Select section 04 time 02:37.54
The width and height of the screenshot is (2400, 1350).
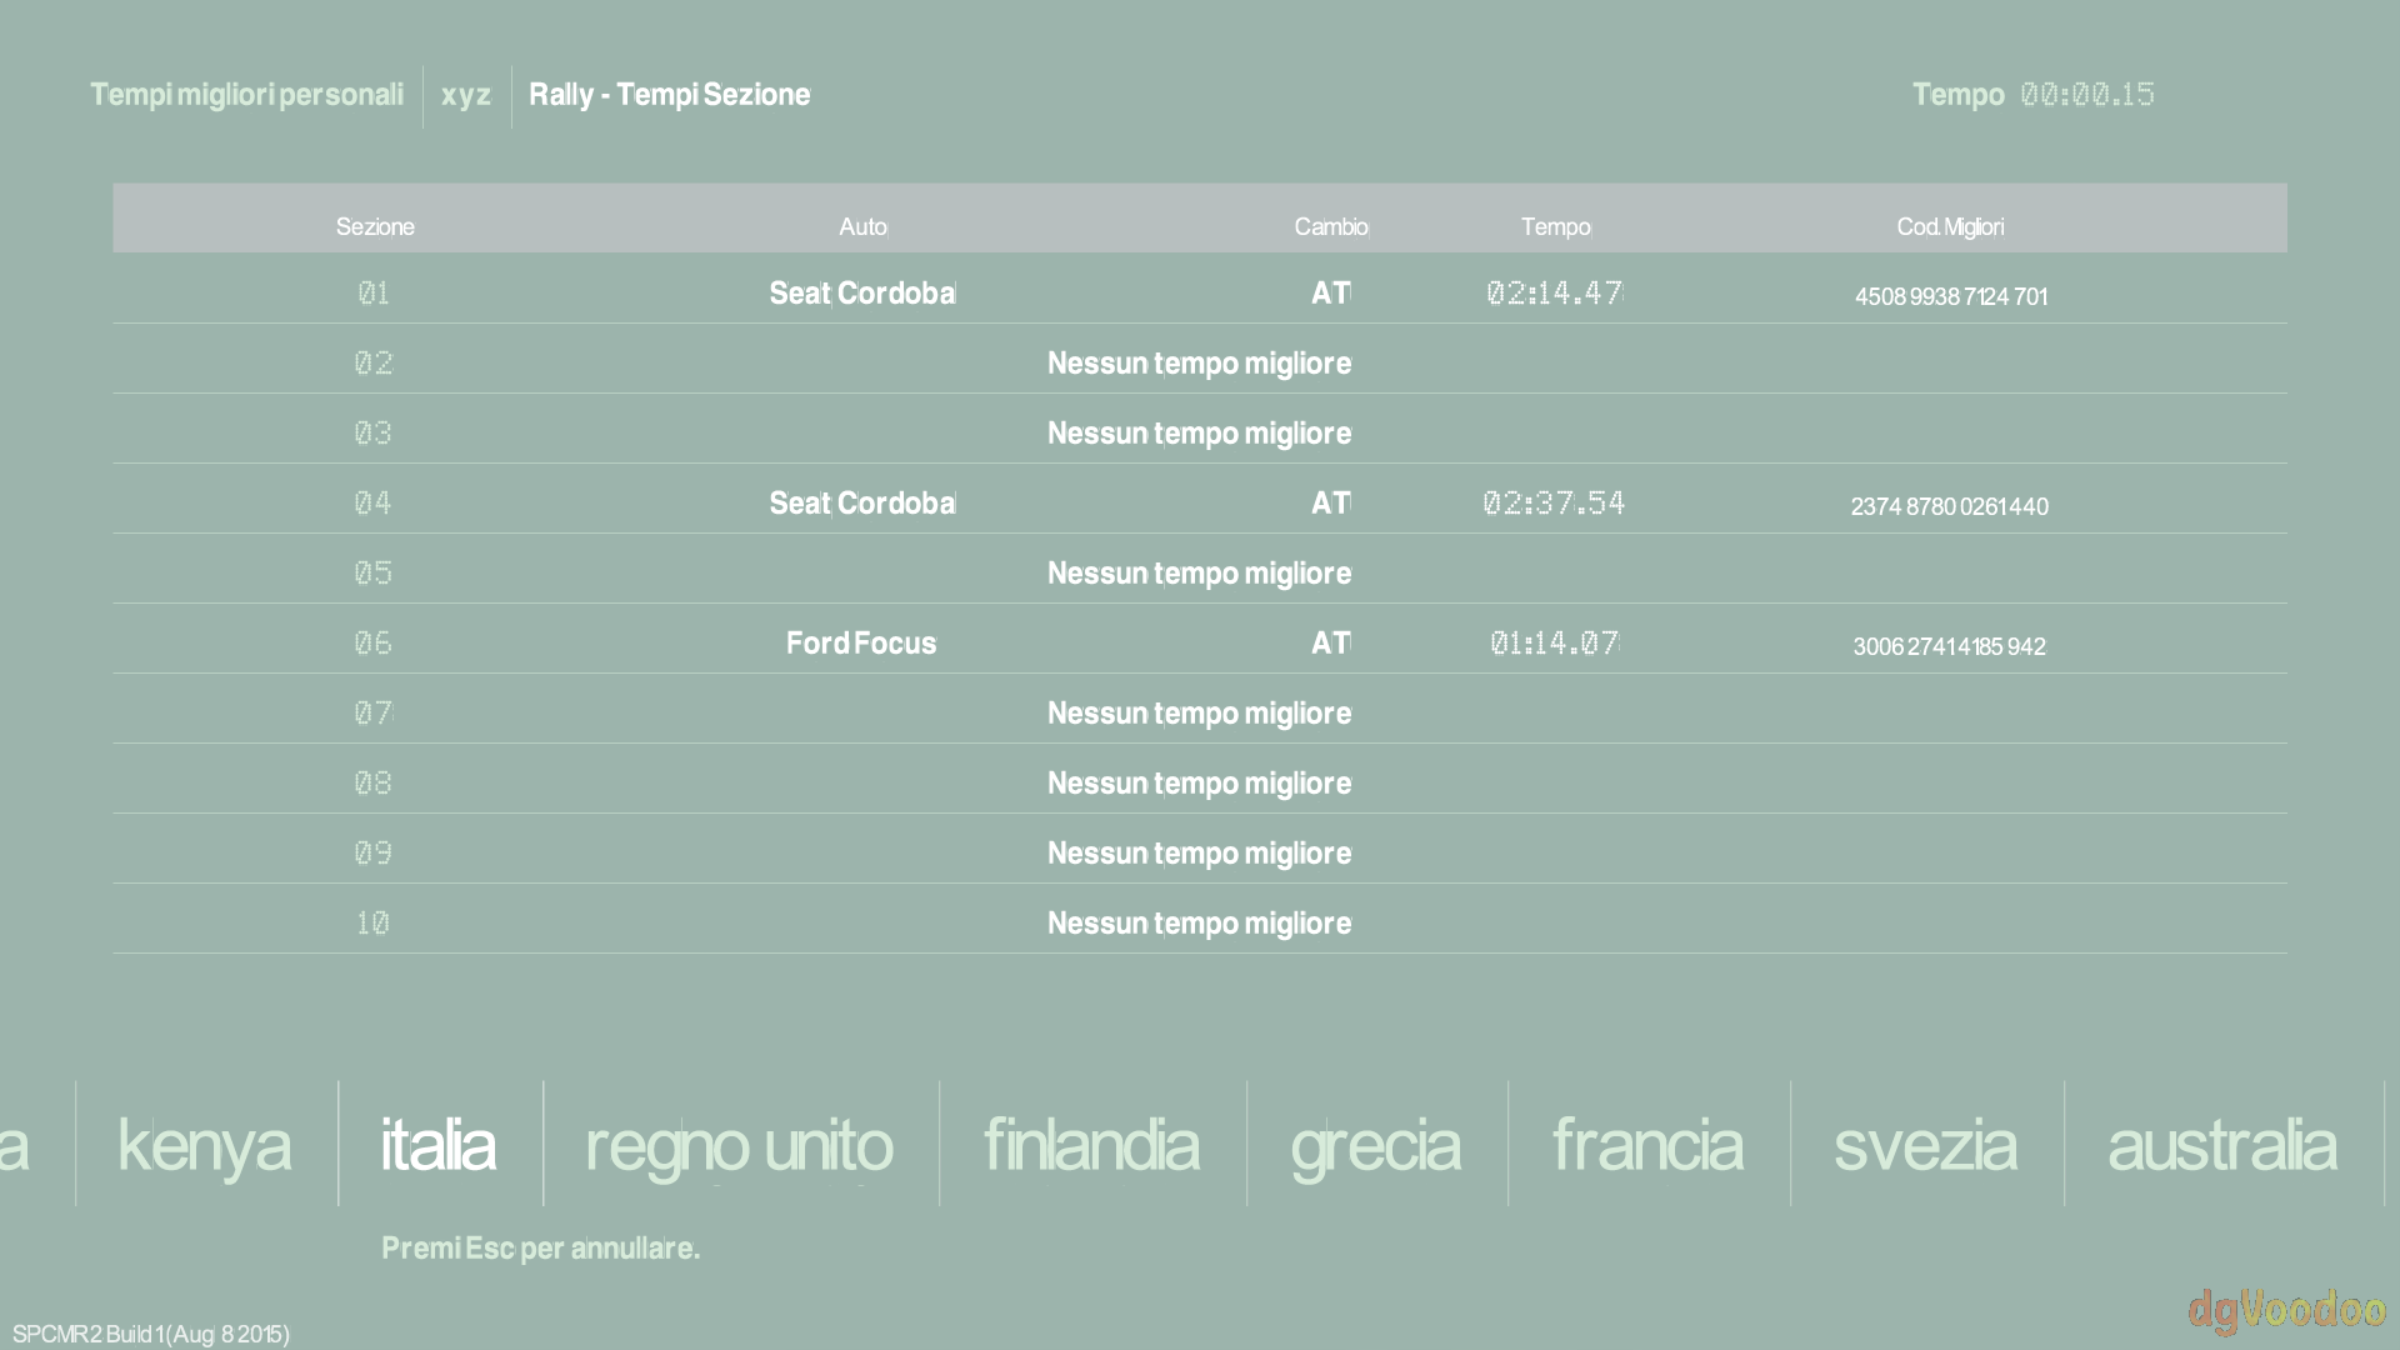[1554, 503]
